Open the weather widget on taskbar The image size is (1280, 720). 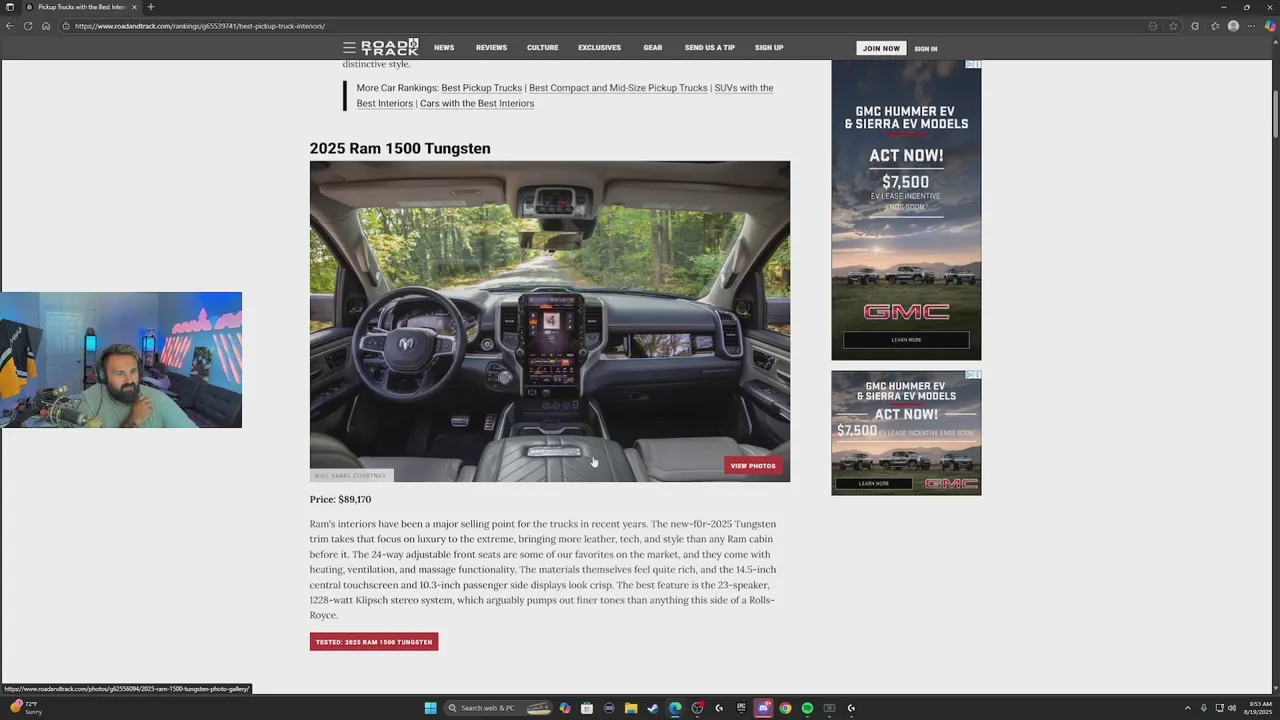click(26, 708)
